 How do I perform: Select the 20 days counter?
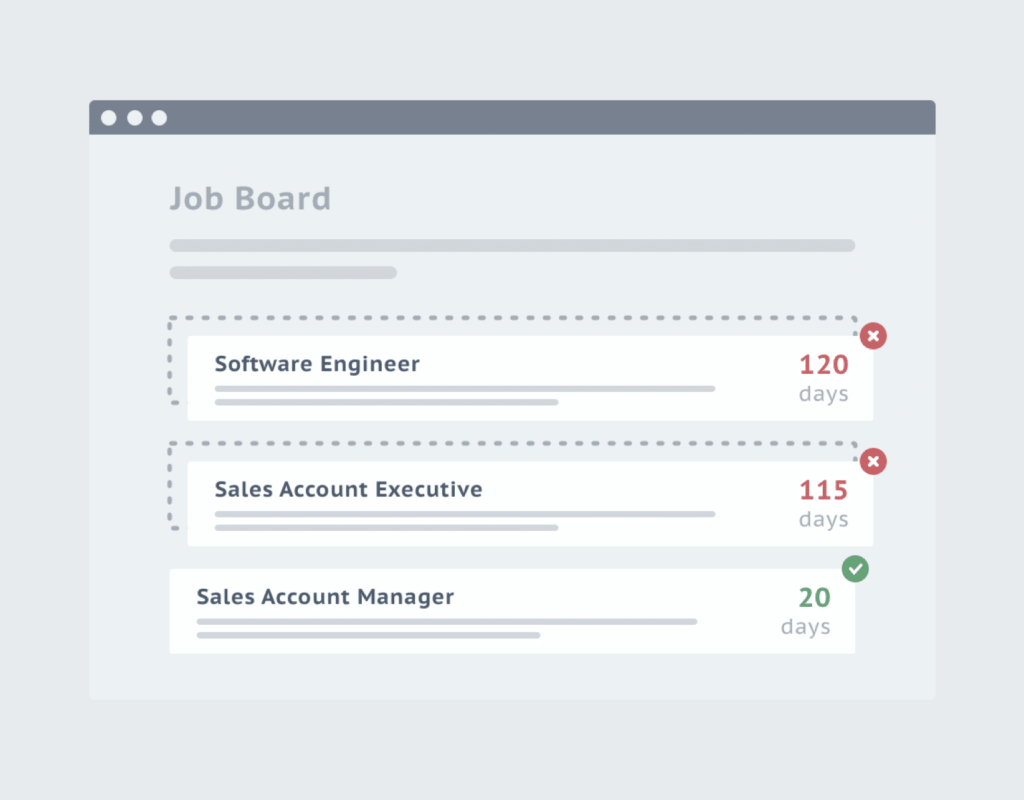[x=806, y=611]
